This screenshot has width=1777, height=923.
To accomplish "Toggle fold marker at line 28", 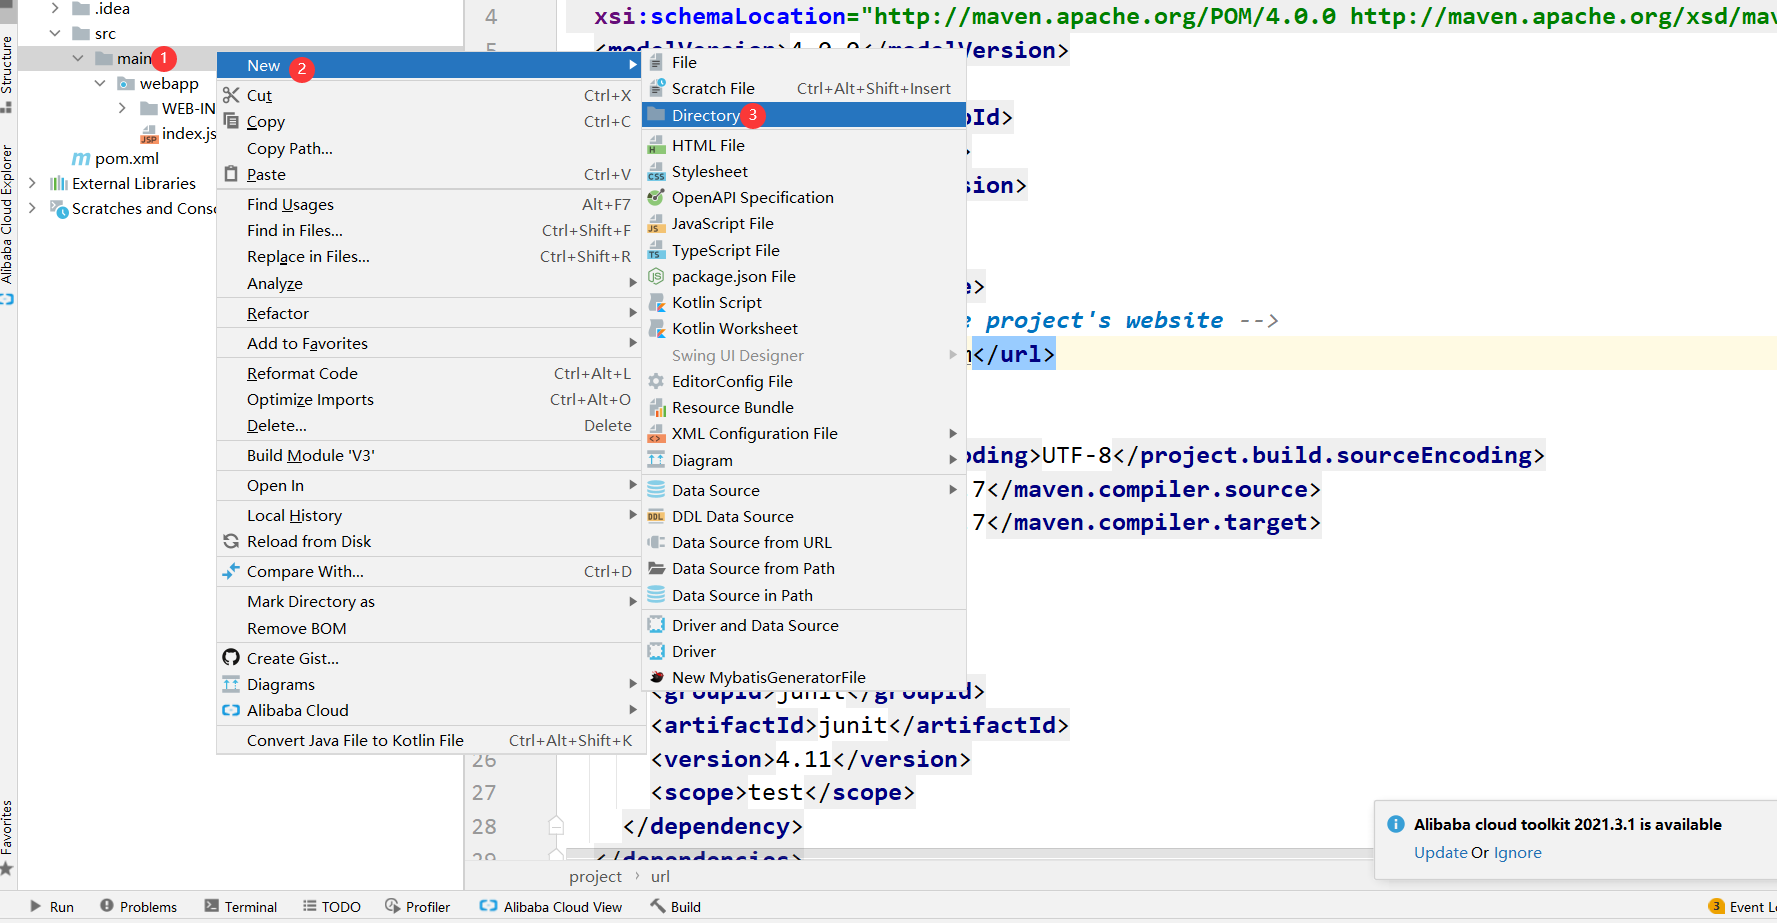I will 556,826.
